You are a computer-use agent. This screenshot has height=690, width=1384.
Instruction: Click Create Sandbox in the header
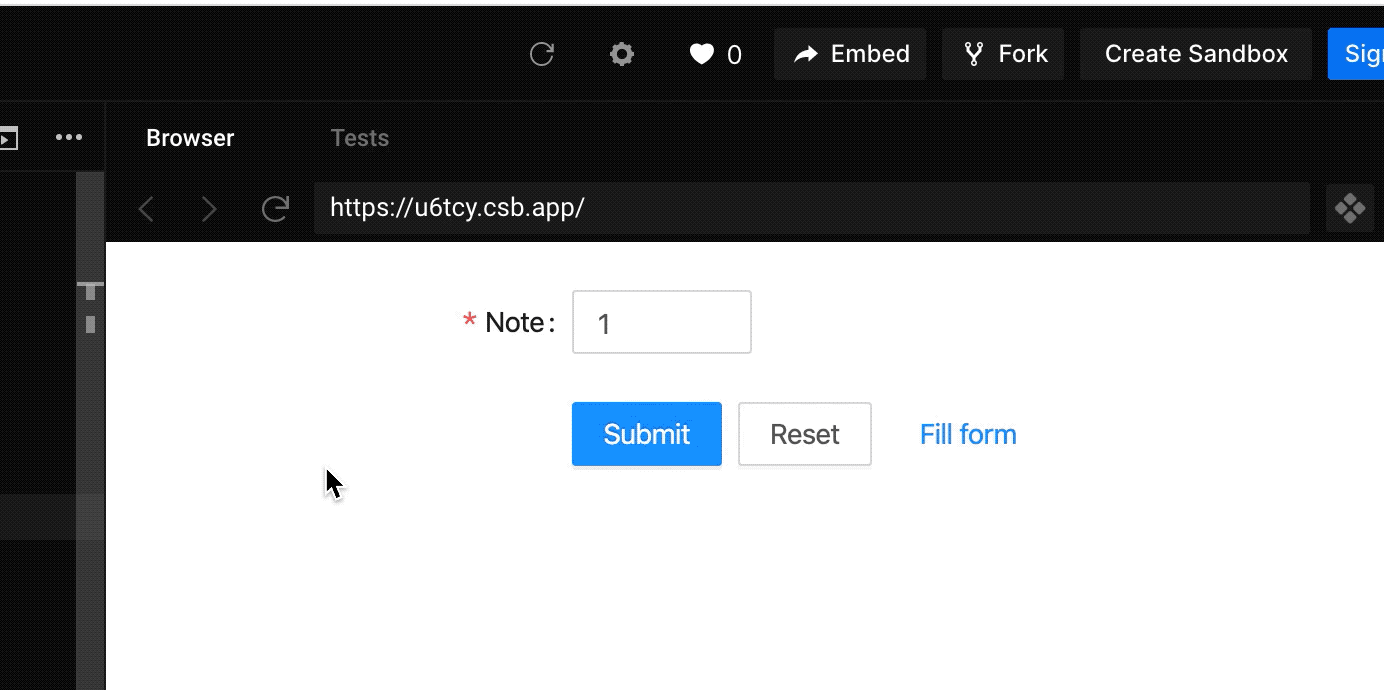[1194, 54]
